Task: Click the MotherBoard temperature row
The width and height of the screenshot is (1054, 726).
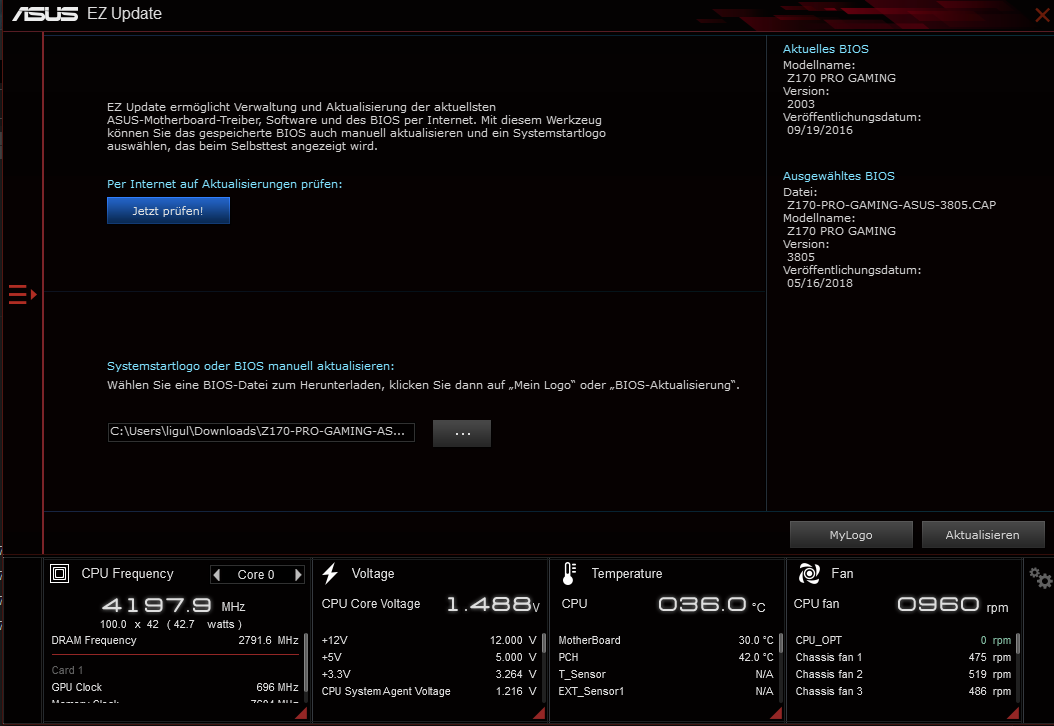Action: [665, 641]
